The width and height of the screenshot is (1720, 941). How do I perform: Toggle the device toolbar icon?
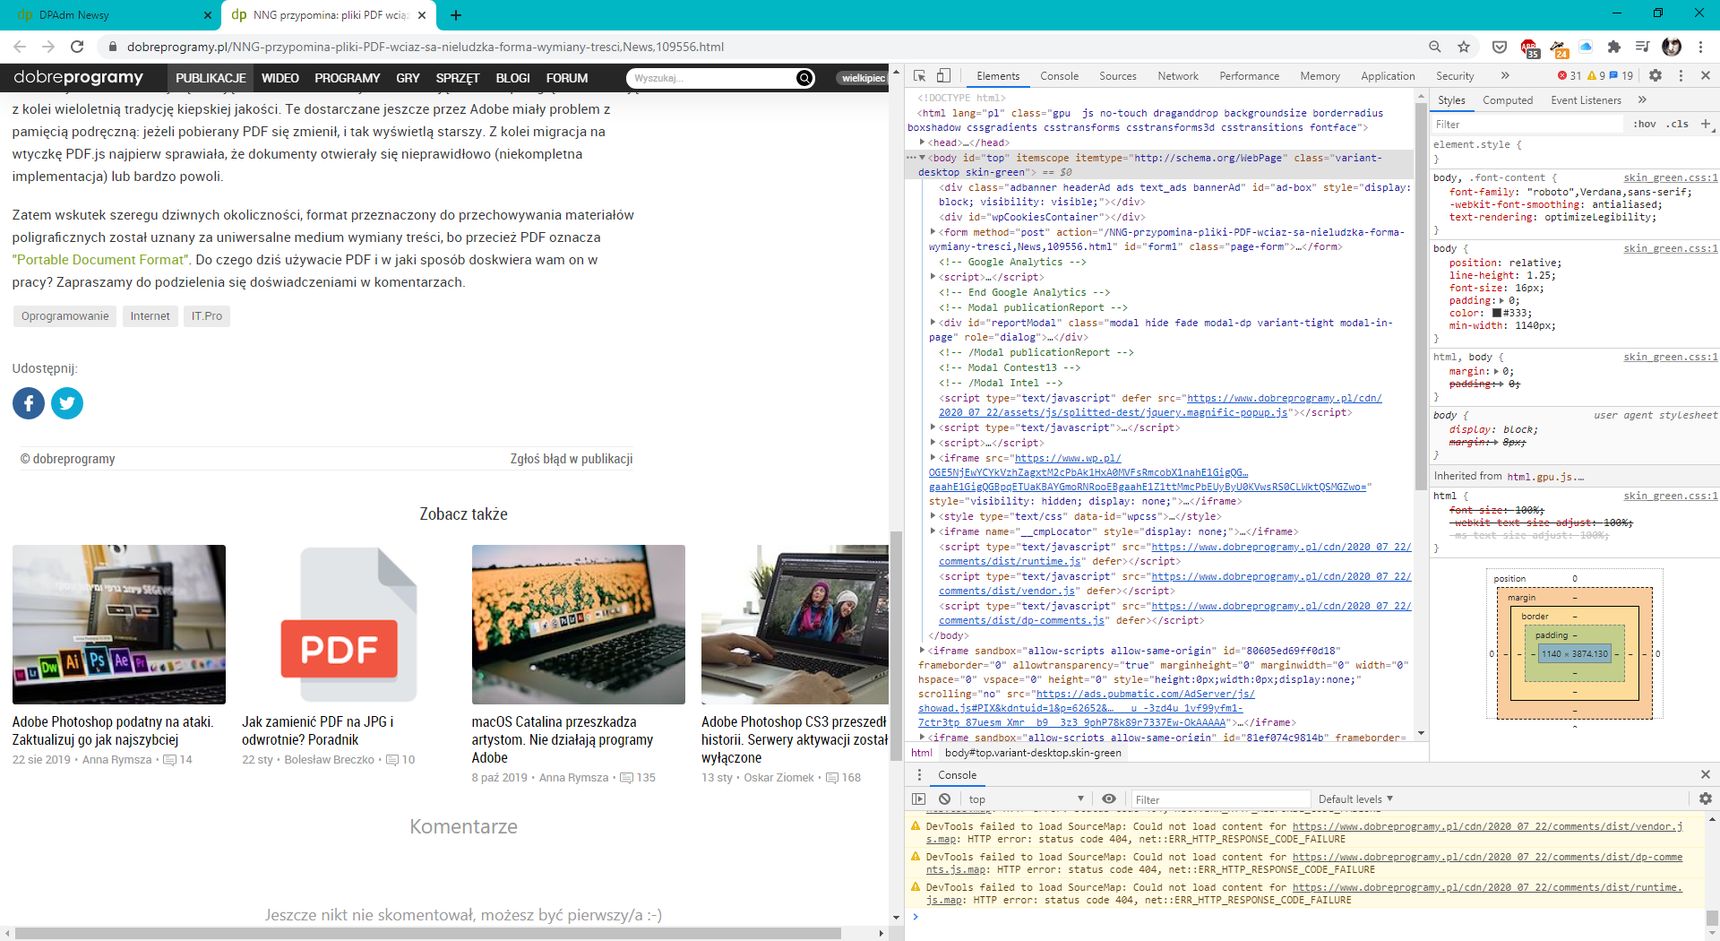943,76
